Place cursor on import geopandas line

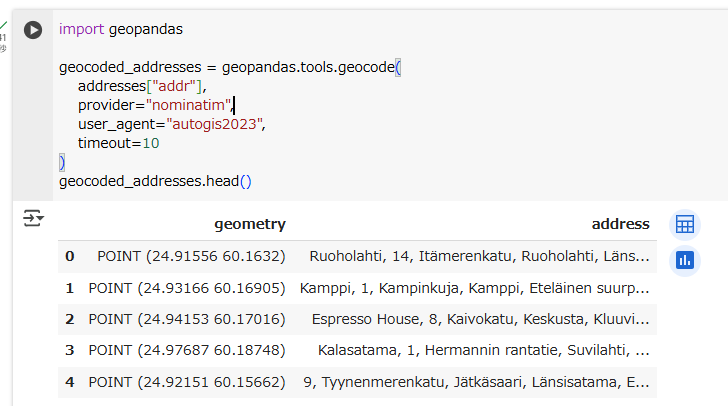pos(120,29)
